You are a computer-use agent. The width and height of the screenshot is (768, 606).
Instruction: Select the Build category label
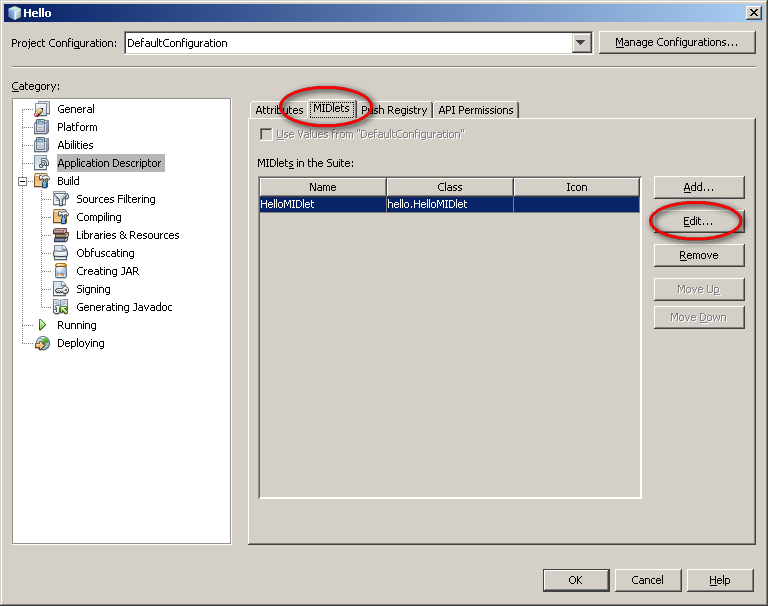click(68, 181)
